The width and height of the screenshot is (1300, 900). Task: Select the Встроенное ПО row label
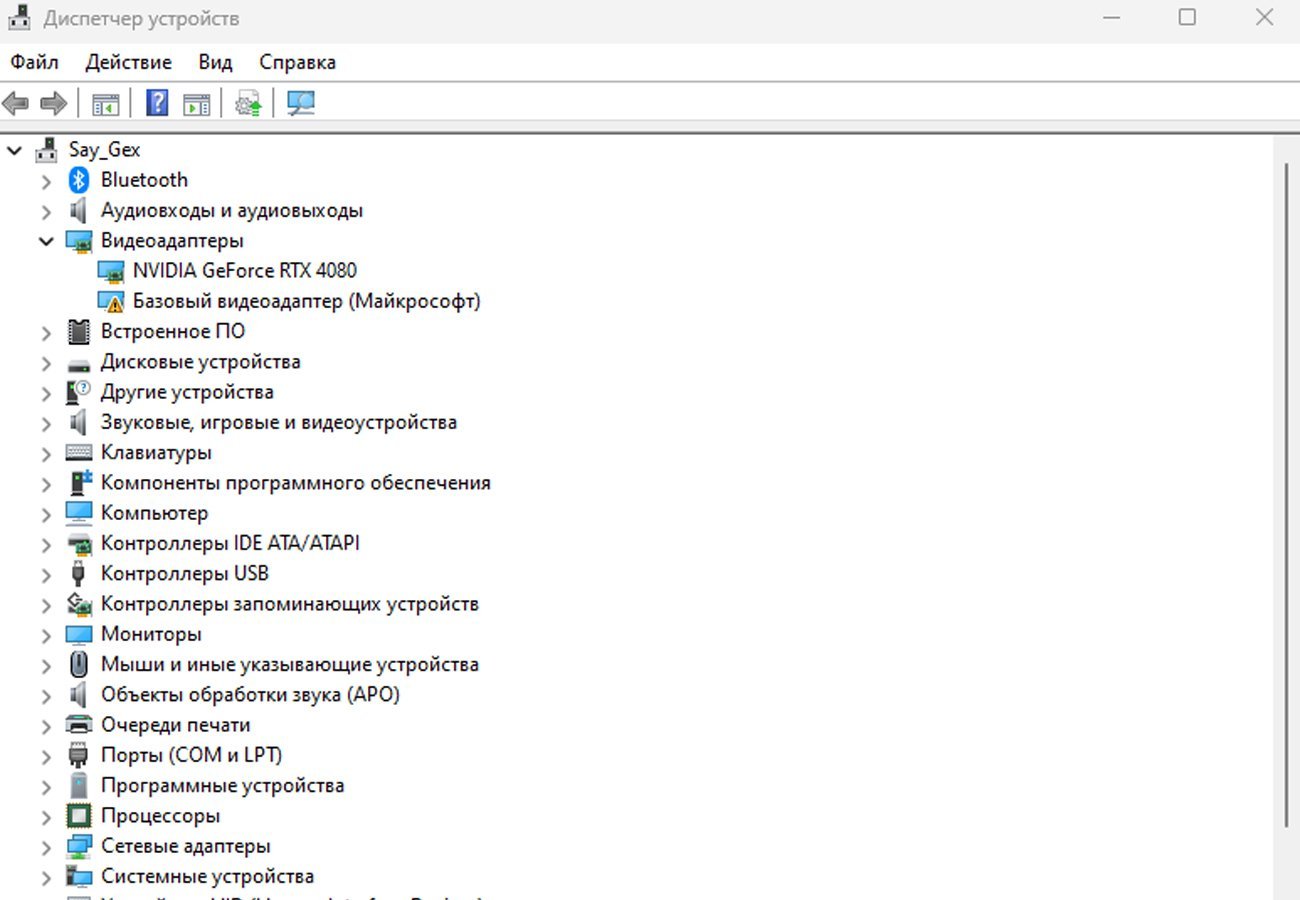(x=172, y=331)
